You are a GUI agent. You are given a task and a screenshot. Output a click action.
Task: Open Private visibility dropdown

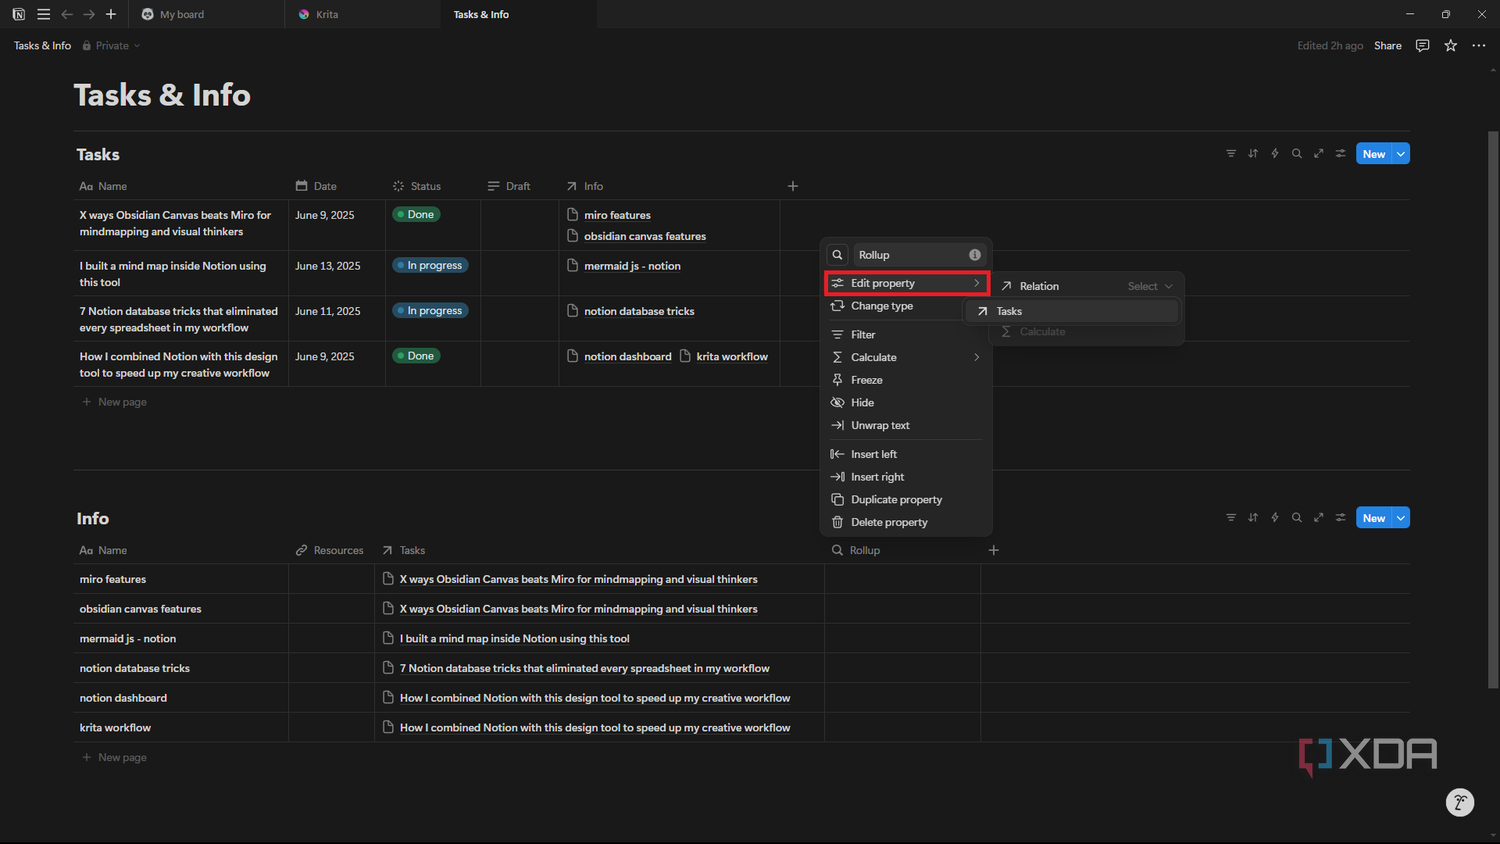coord(111,46)
